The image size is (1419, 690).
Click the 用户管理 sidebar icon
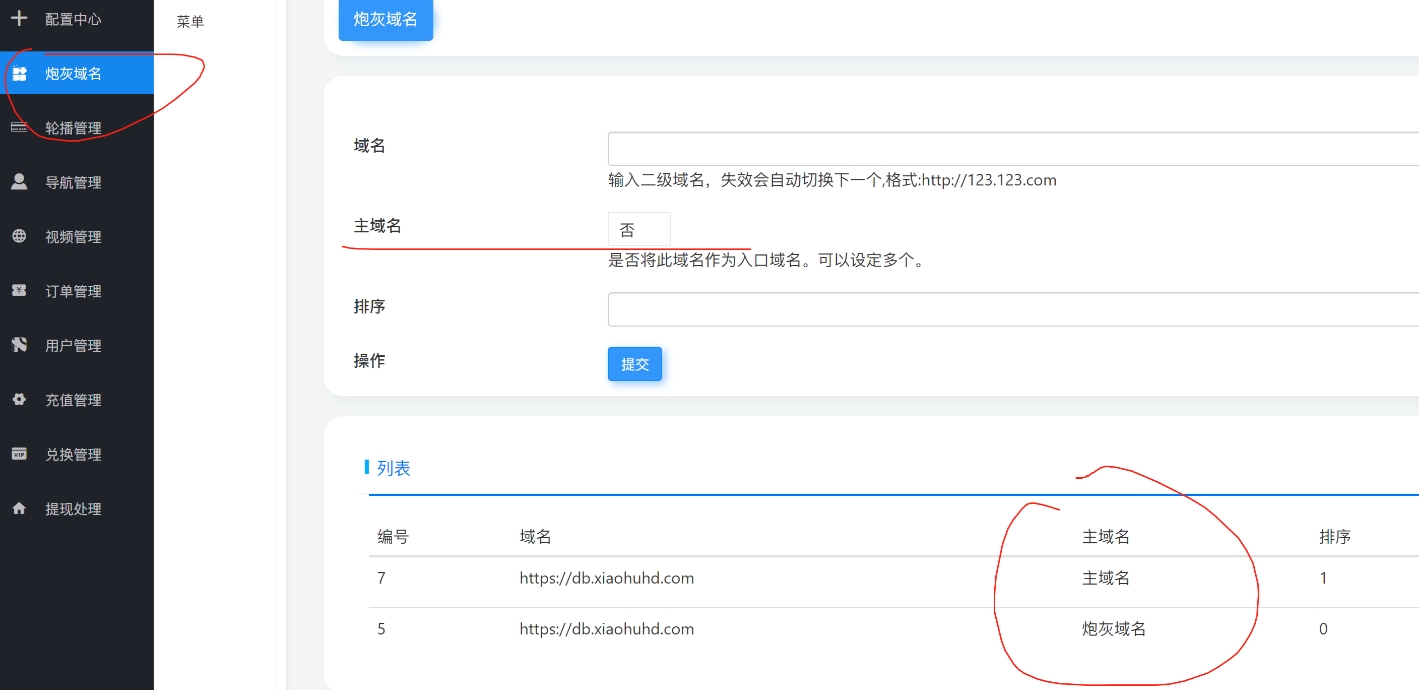click(x=19, y=345)
